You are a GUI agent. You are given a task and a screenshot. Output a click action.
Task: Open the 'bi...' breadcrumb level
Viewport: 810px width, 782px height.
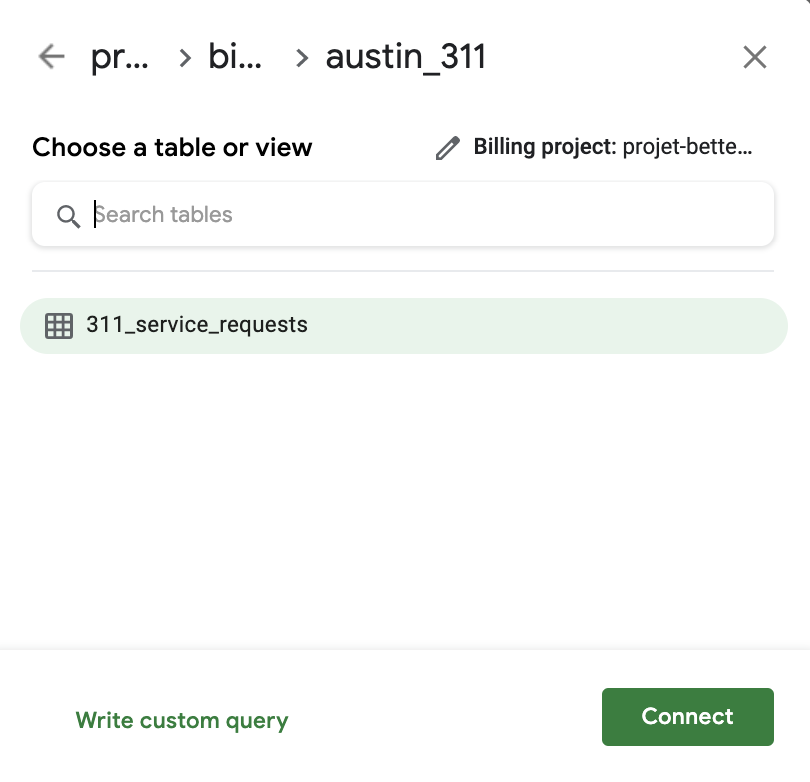[235, 57]
